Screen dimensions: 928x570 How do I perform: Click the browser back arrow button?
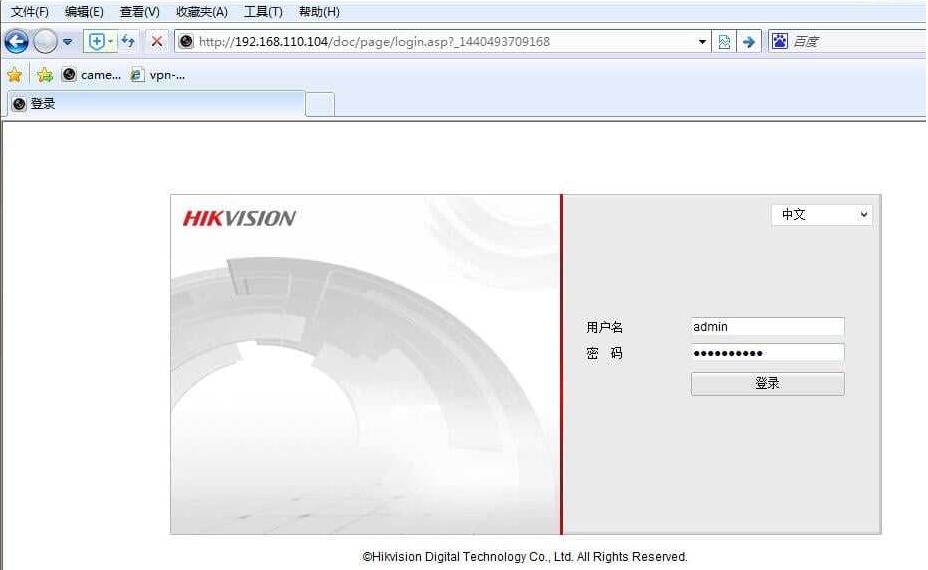click(16, 41)
